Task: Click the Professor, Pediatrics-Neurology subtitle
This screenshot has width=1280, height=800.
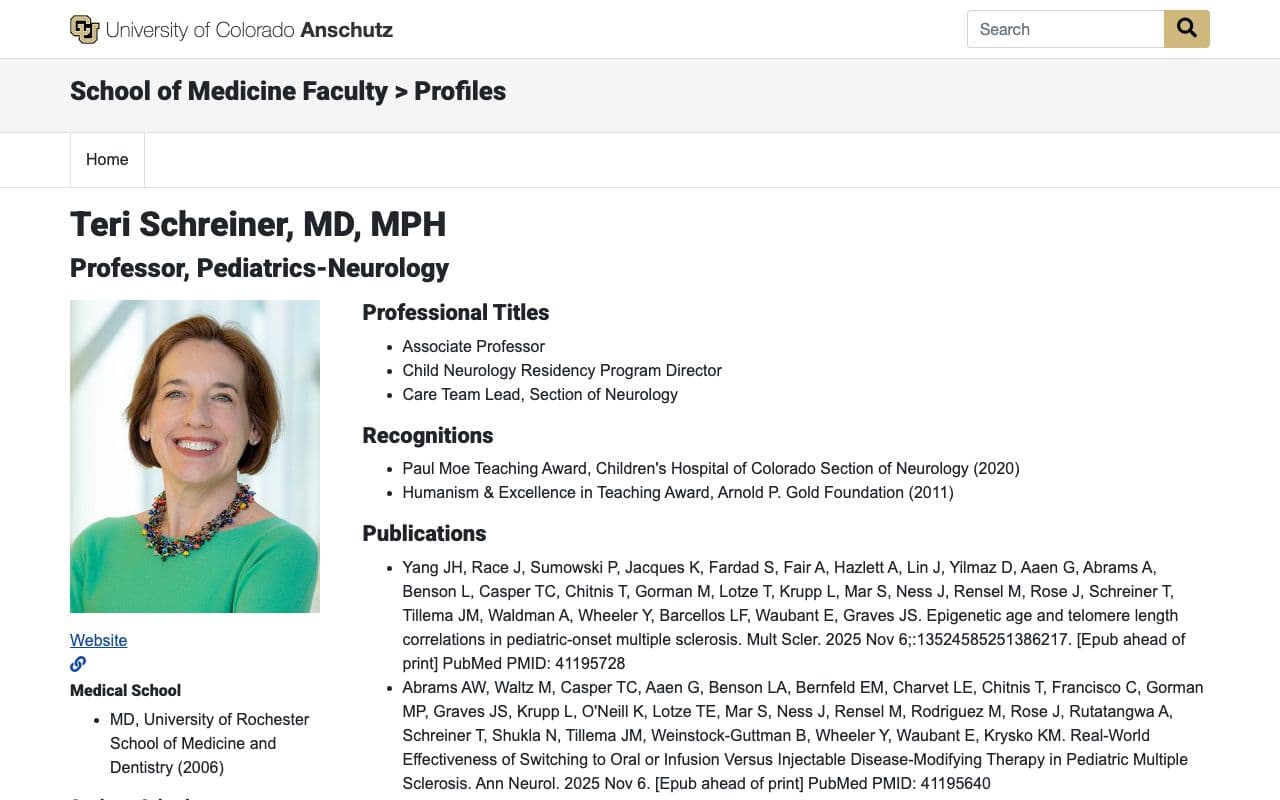Action: tap(259, 268)
